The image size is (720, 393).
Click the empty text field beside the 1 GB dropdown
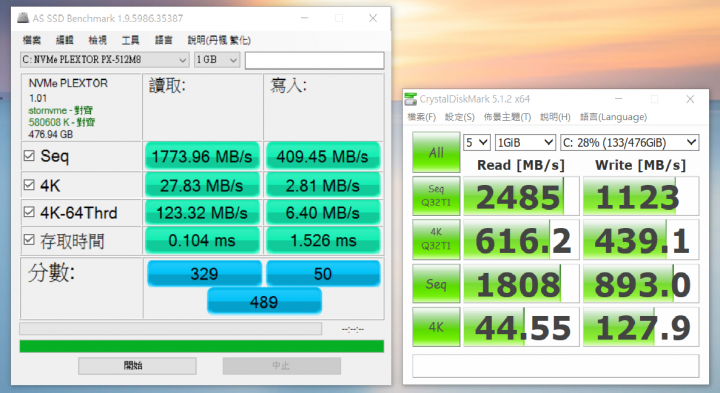pyautogui.click(x=315, y=60)
